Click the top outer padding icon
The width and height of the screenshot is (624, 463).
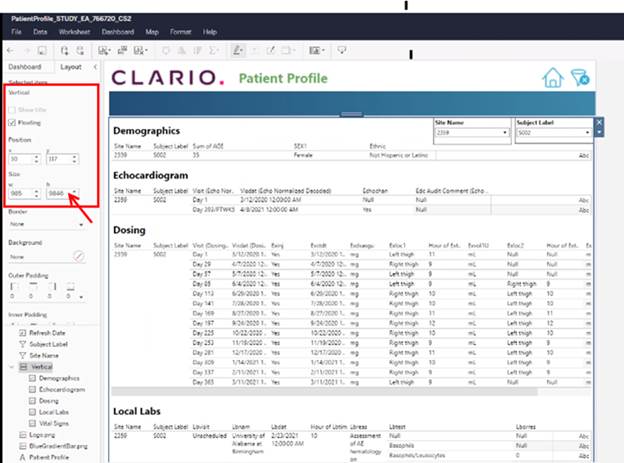coord(33,286)
